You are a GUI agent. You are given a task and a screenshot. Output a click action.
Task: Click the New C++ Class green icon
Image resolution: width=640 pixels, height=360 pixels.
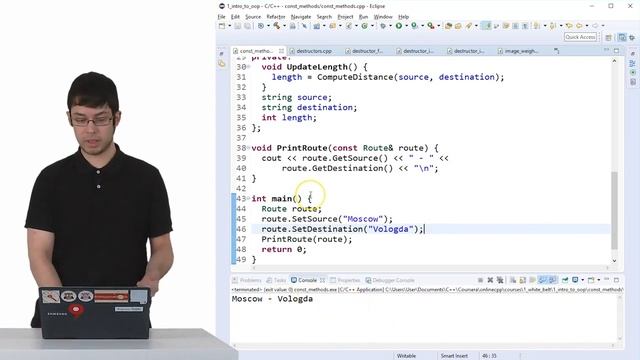coord(364,26)
